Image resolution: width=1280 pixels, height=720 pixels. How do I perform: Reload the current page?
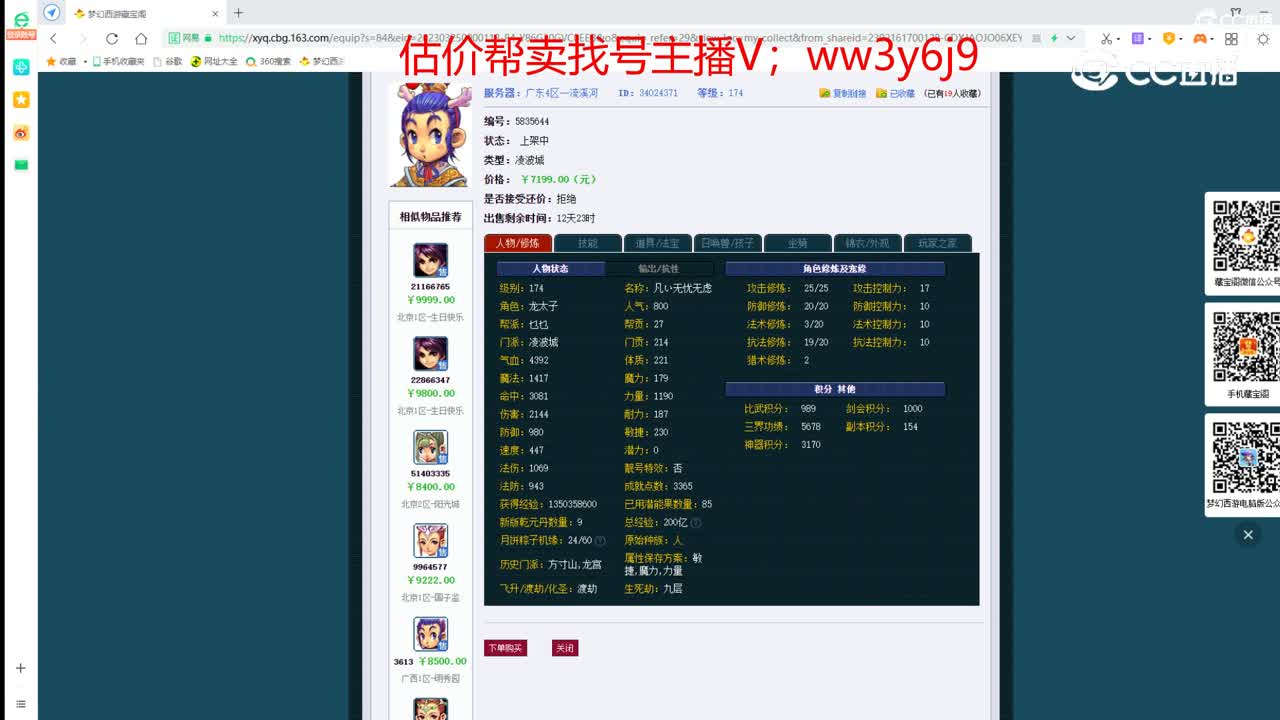112,38
